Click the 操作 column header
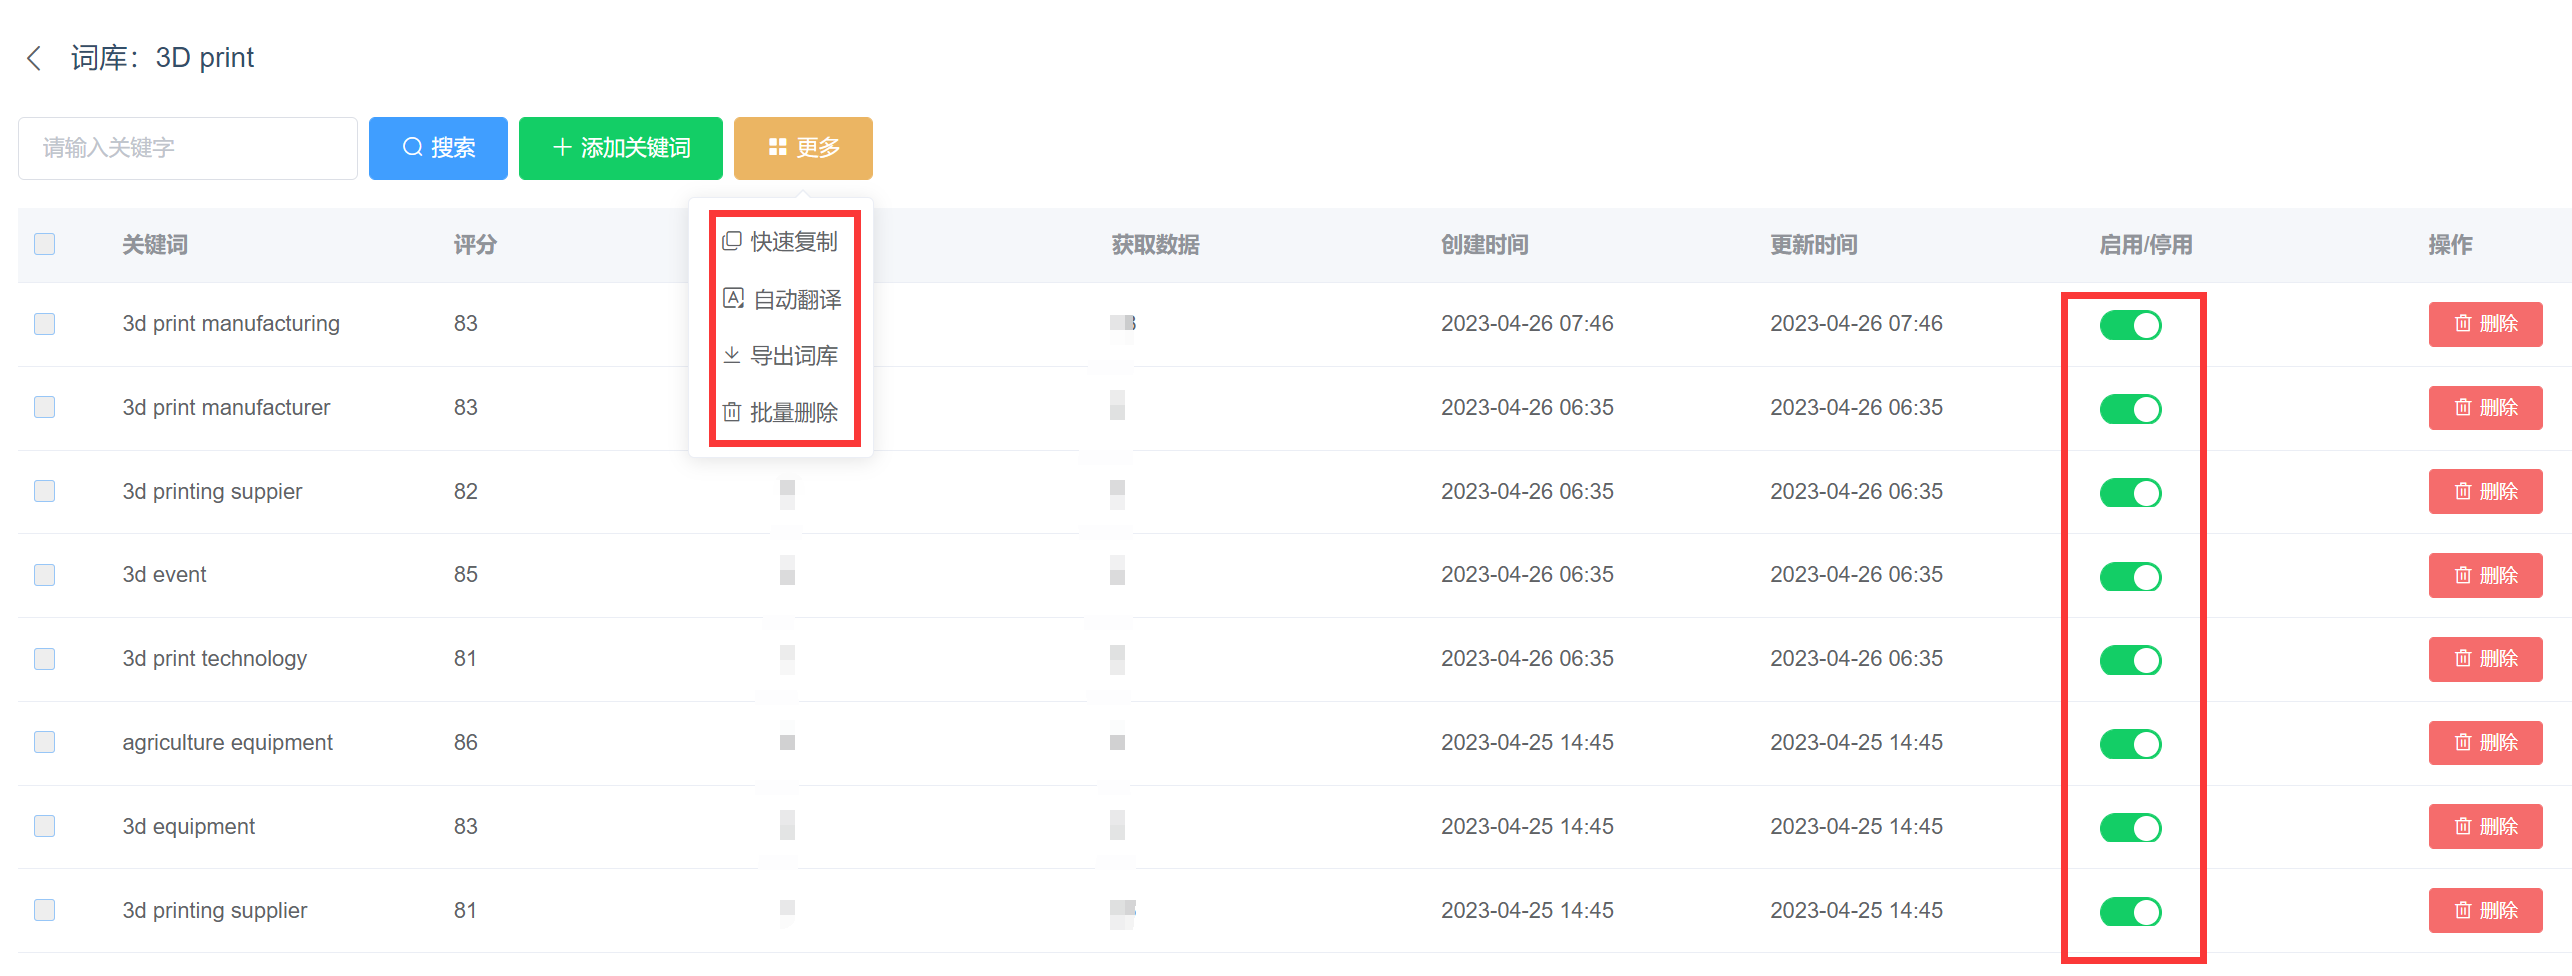 [x=2450, y=245]
